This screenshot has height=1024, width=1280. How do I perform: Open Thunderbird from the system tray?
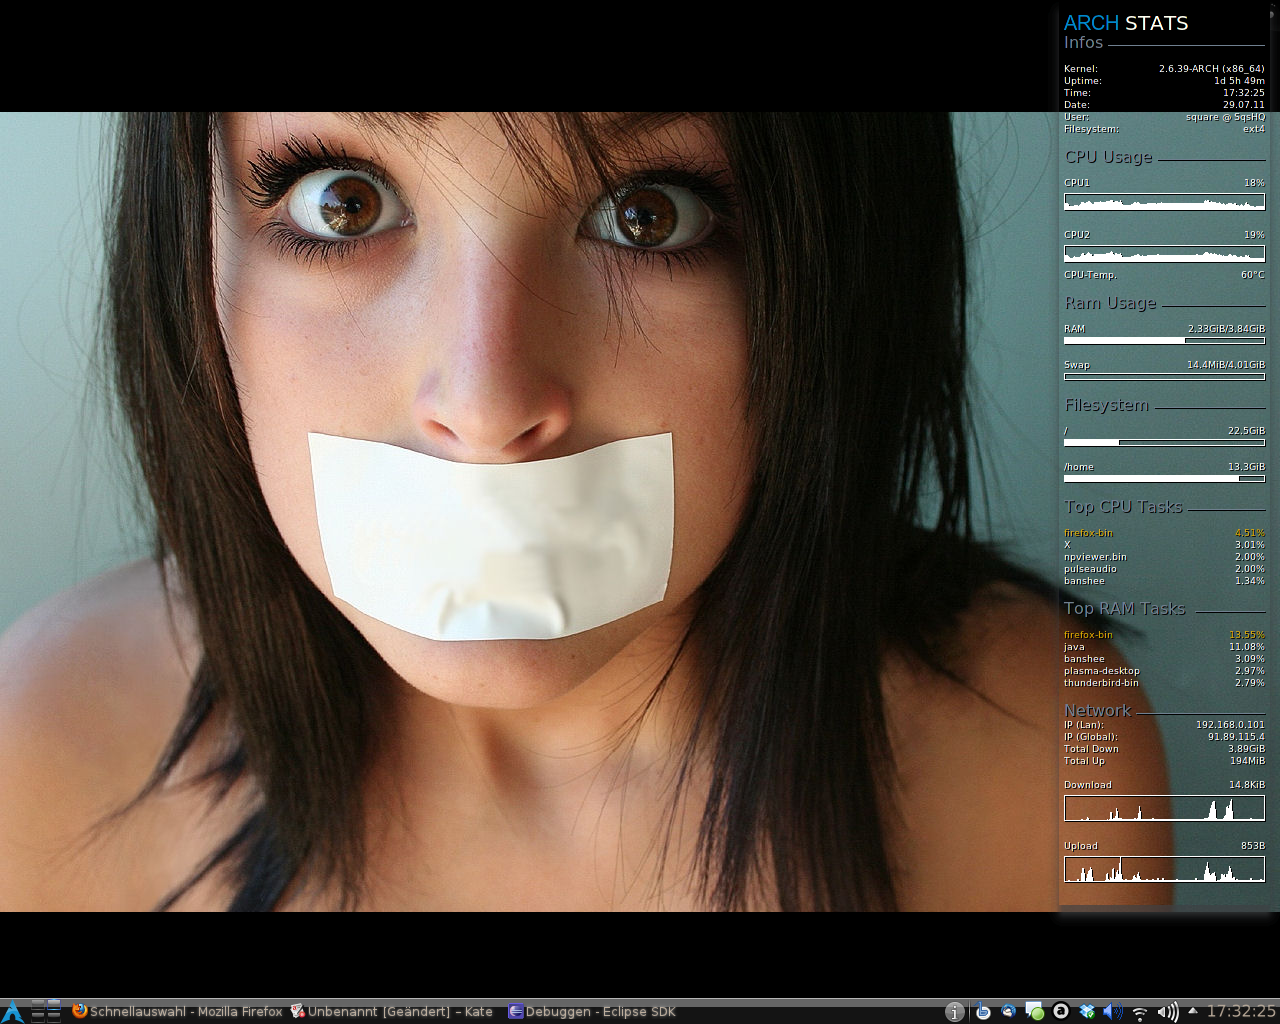1008,1012
